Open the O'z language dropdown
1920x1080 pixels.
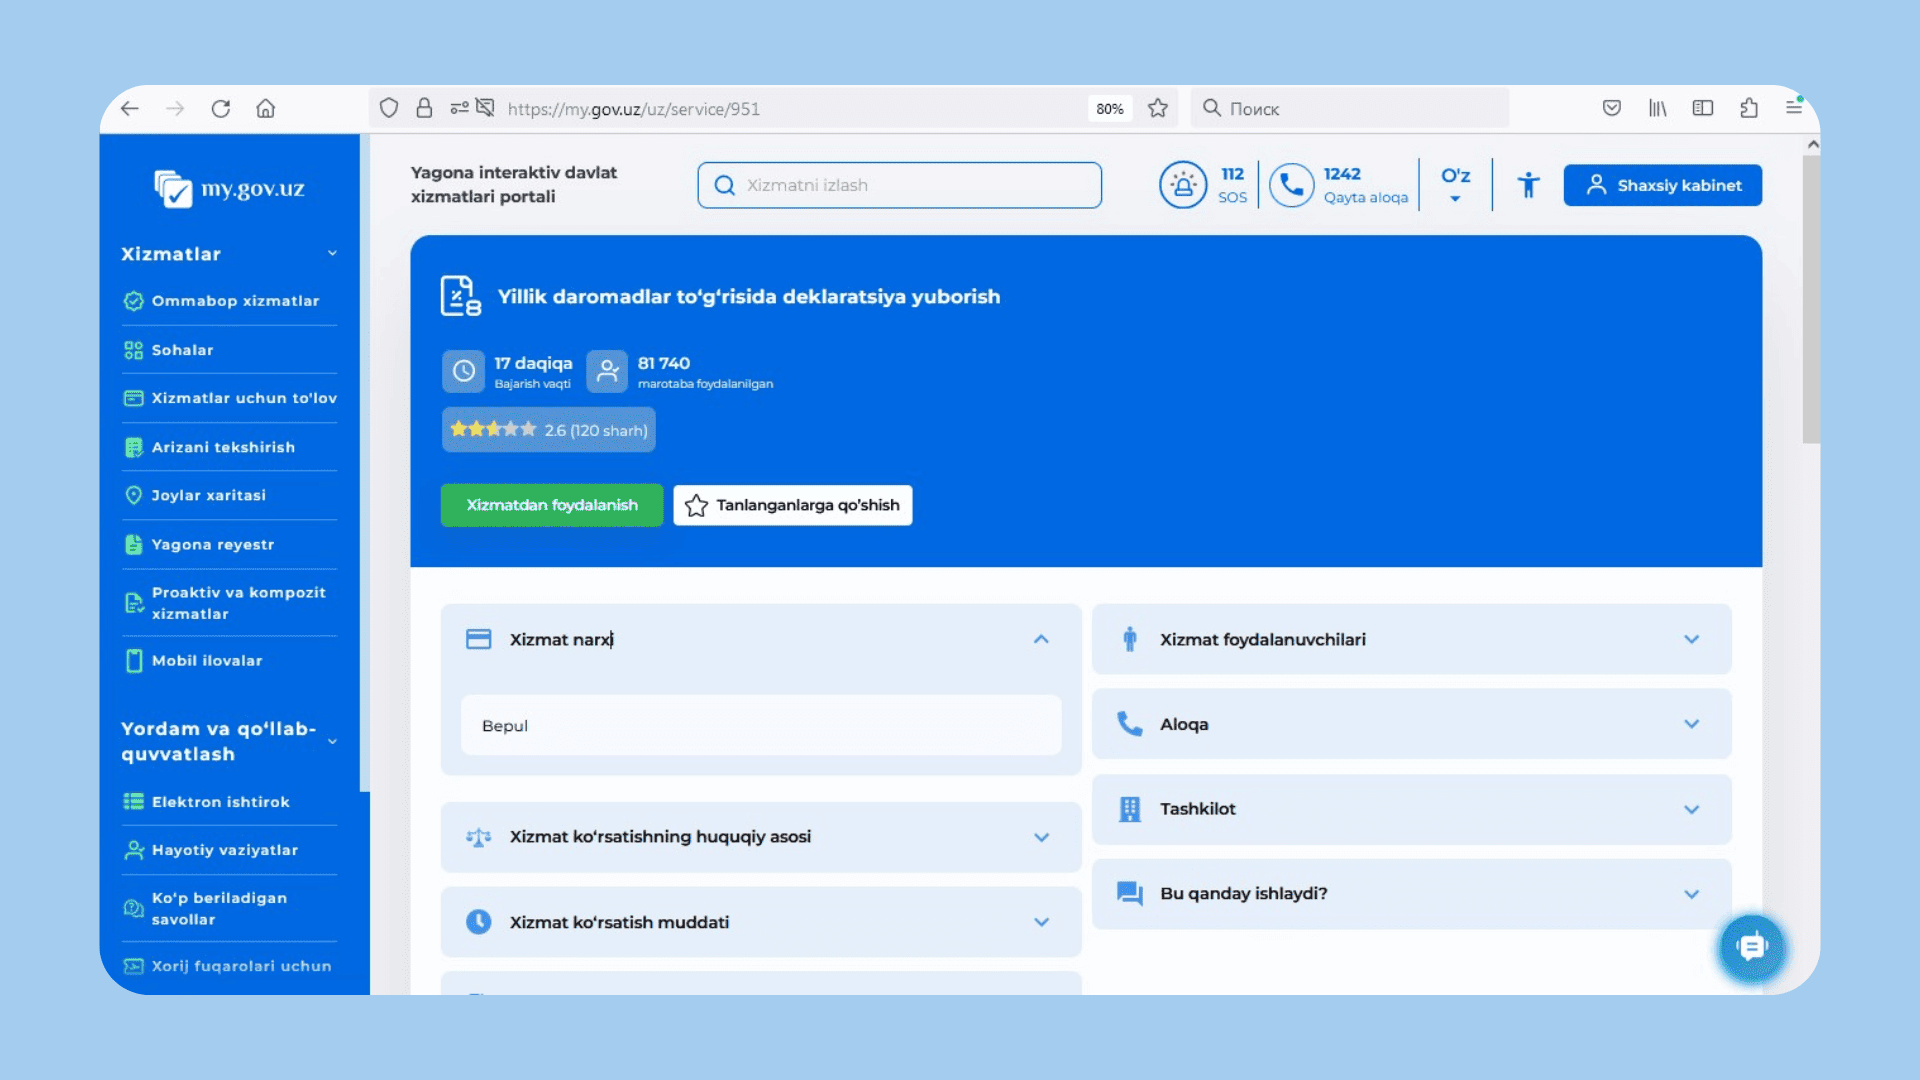pos(1455,185)
